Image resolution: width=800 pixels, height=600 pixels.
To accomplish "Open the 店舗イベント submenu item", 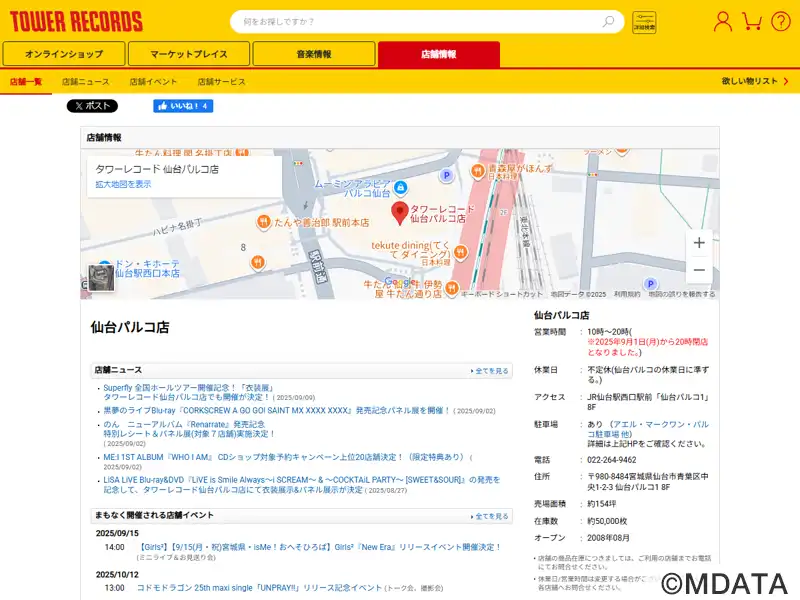I will click(x=153, y=82).
